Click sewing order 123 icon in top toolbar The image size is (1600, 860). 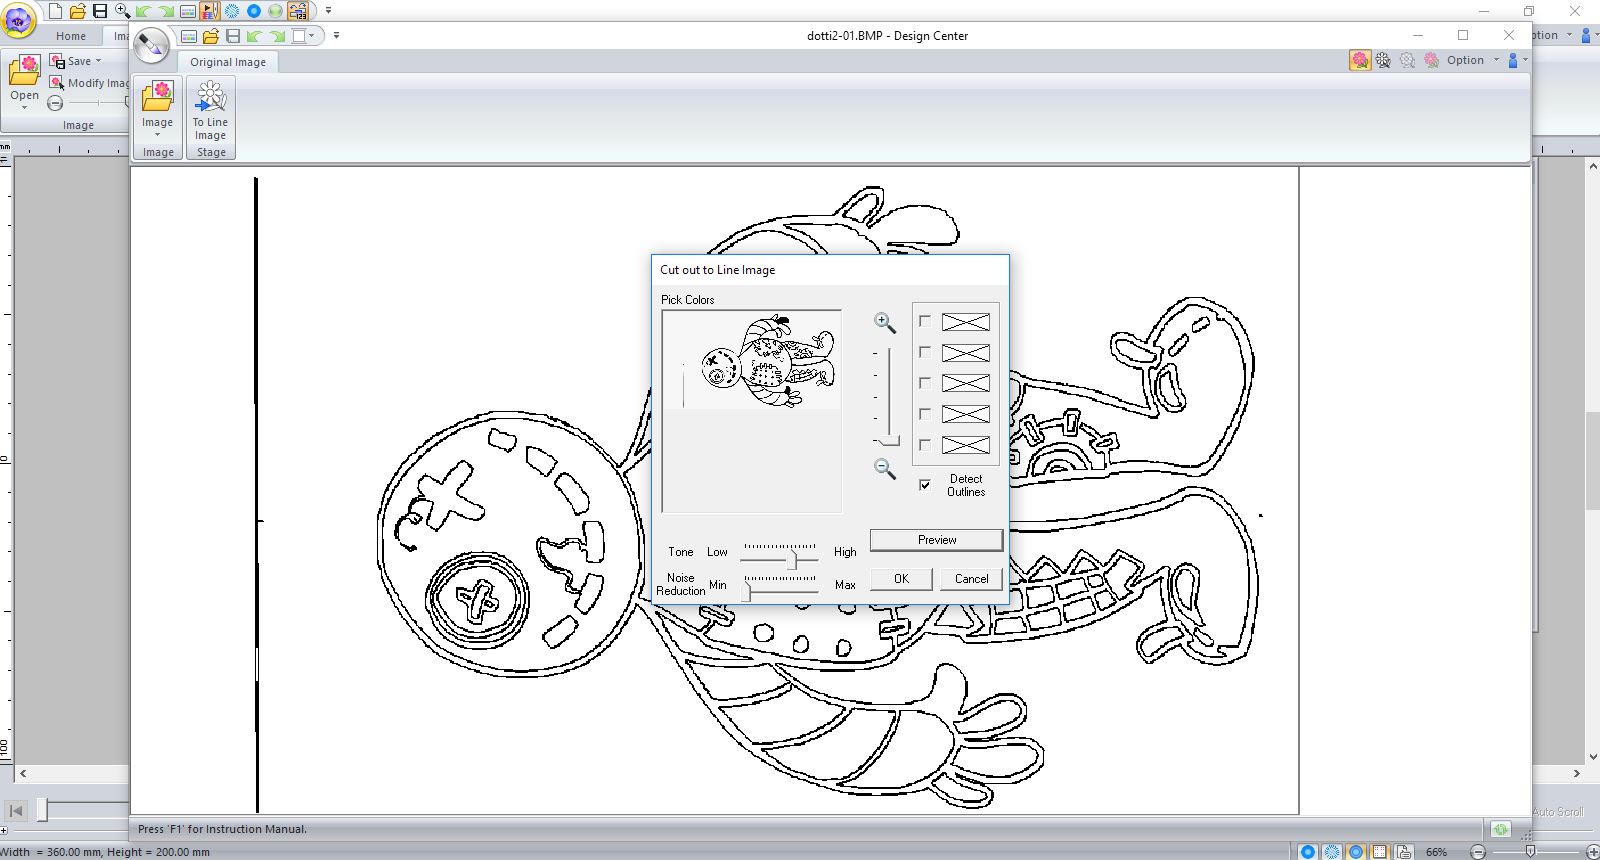pos(298,11)
